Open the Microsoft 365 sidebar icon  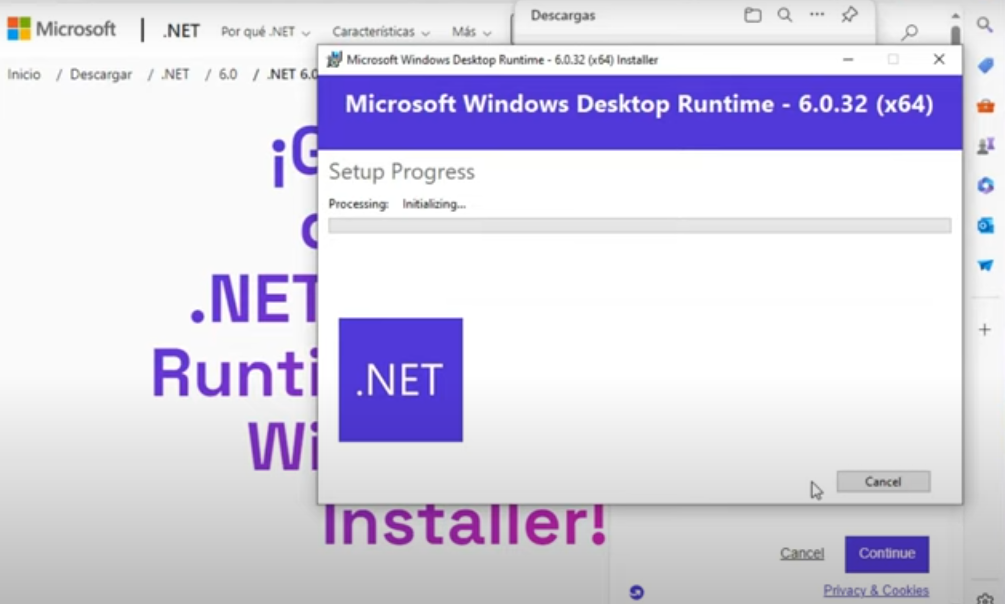coord(985,186)
